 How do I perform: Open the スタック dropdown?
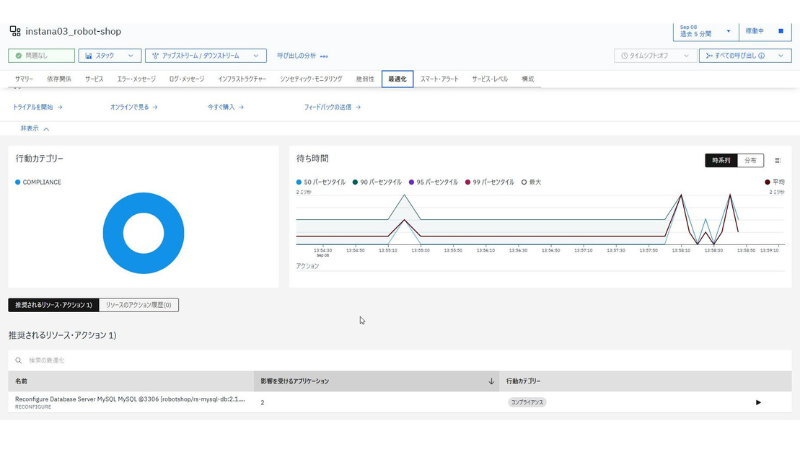click(110, 56)
